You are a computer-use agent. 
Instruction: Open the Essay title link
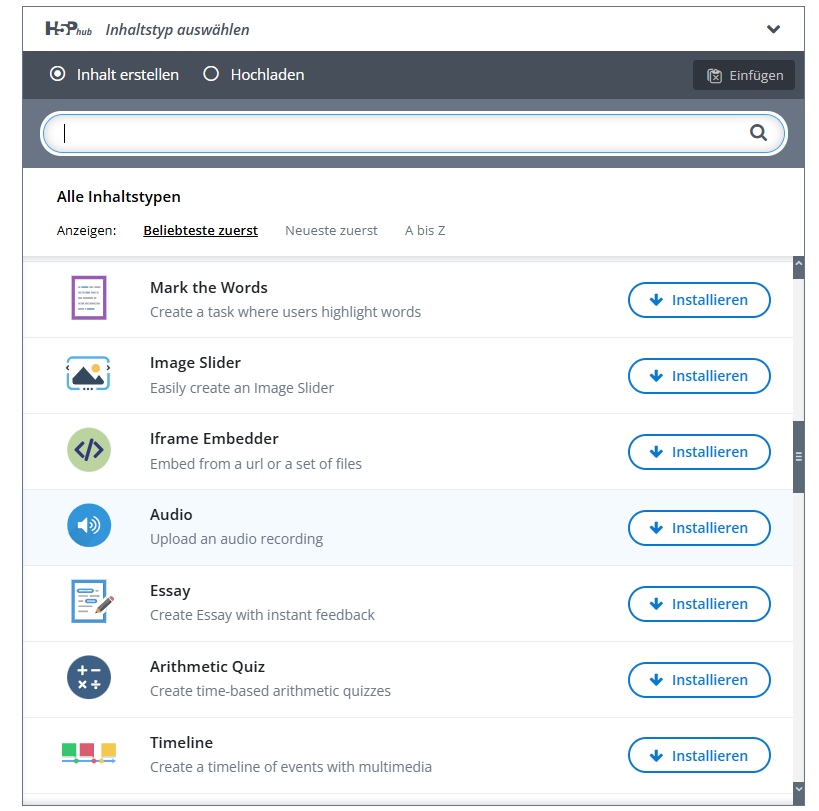tap(170, 591)
